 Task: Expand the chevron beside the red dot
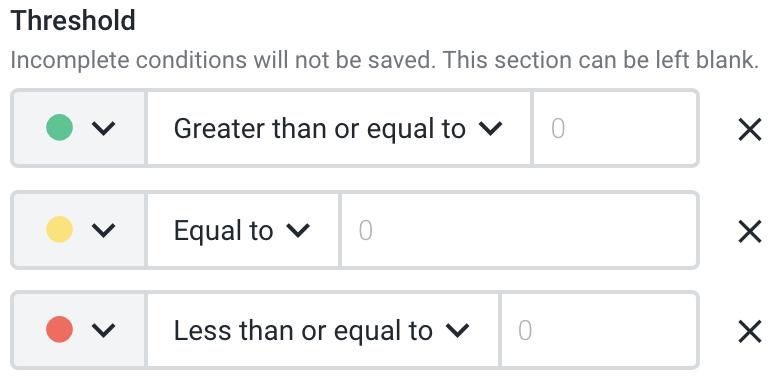[x=104, y=330]
